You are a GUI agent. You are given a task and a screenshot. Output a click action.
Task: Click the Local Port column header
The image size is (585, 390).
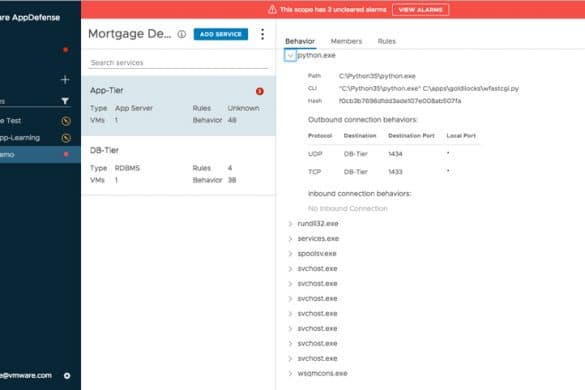pos(461,136)
